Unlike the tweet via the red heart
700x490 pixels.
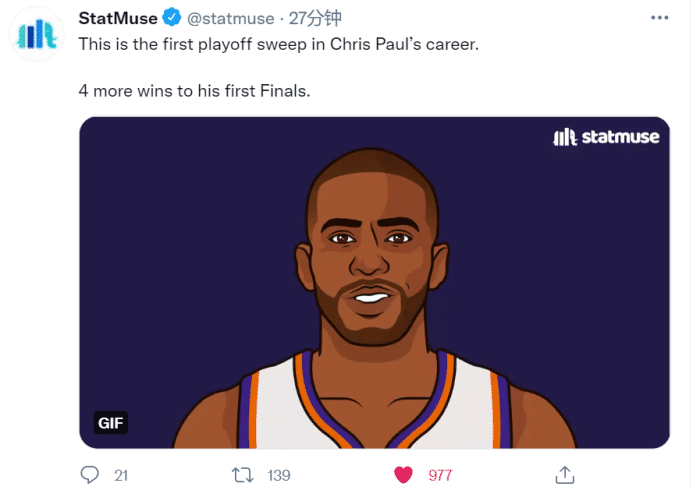403,474
